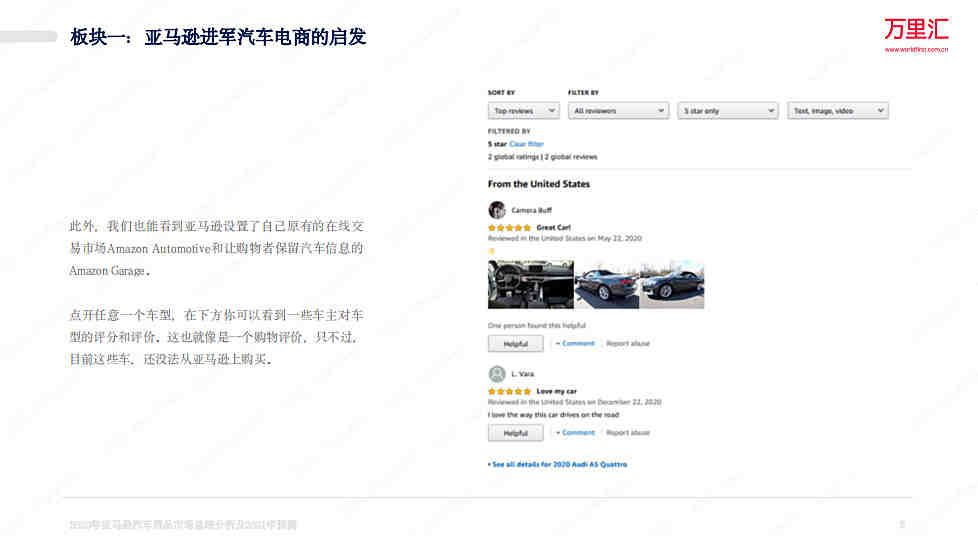Click the L. Vara reviewer name

point(523,374)
